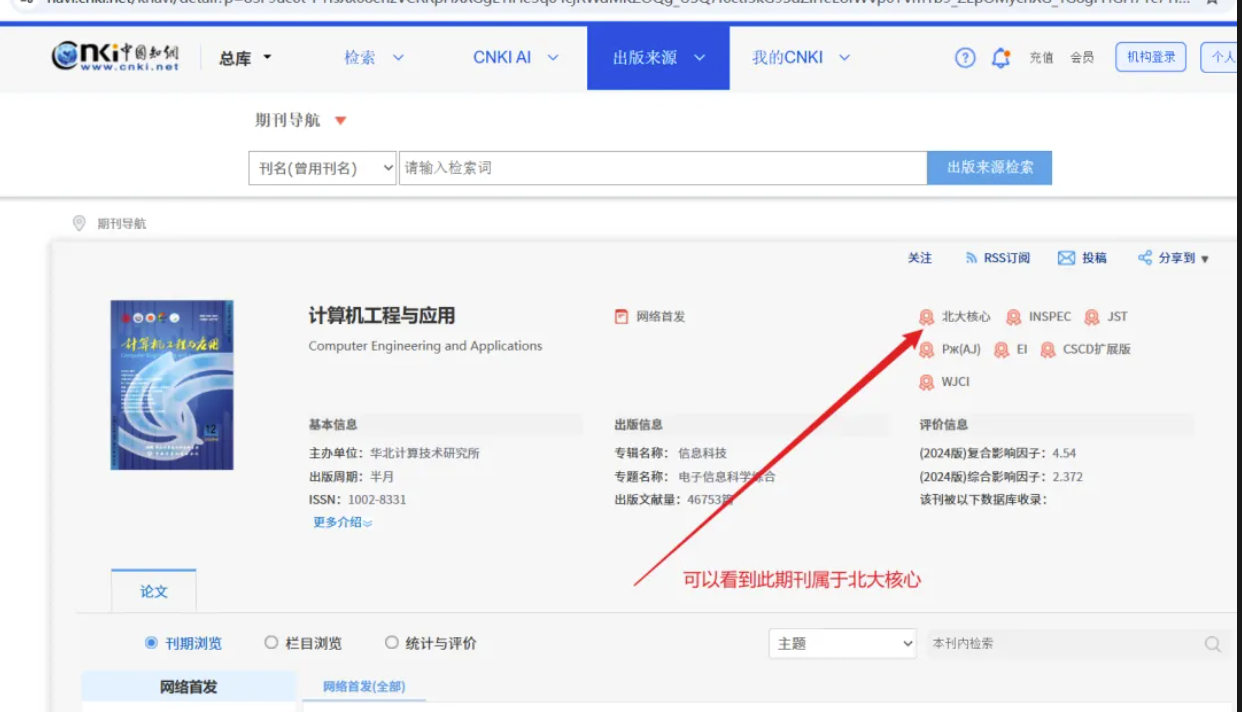Click the 充值 link
This screenshot has height=712, width=1242.
pos(1041,58)
